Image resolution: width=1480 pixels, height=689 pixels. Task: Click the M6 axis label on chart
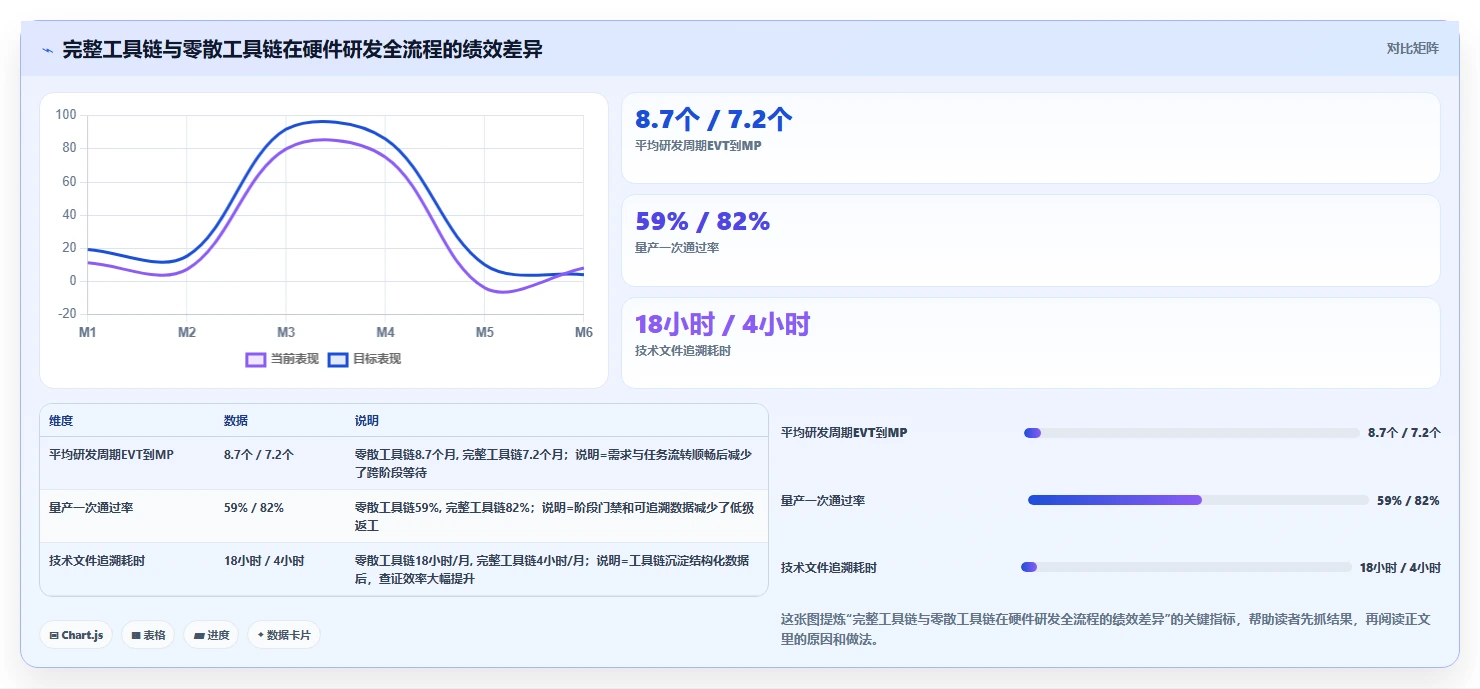coord(583,332)
